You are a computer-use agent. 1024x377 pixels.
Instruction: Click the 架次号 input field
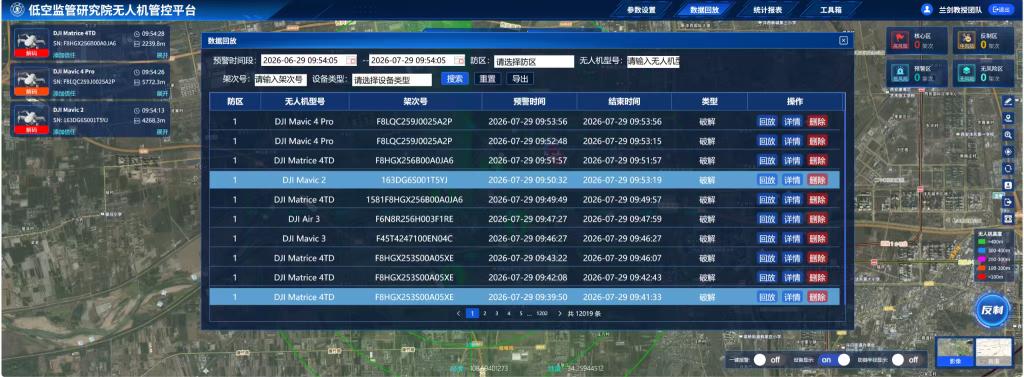(x=280, y=80)
